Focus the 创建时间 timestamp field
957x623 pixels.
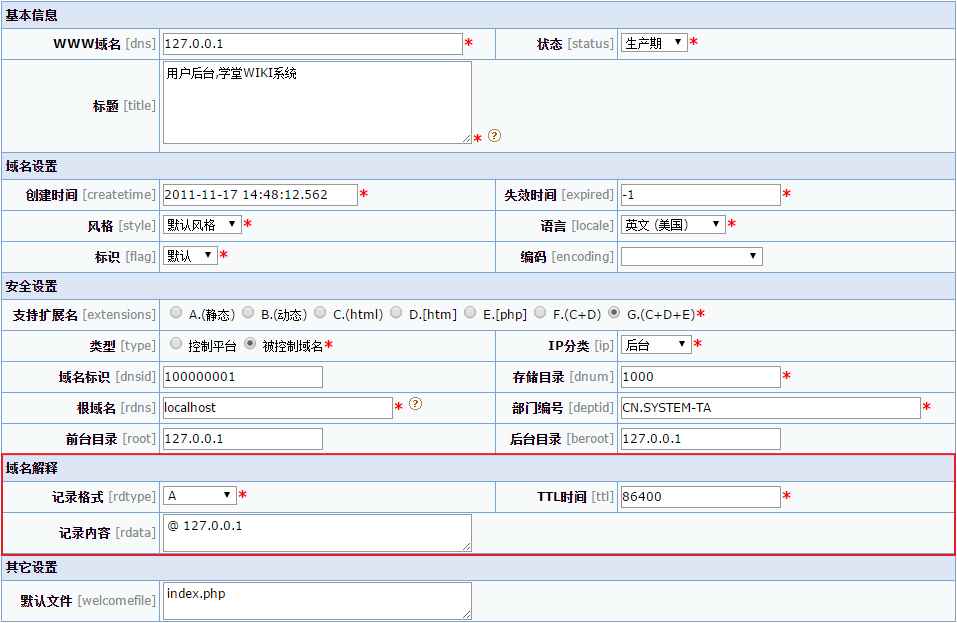[x=260, y=194]
